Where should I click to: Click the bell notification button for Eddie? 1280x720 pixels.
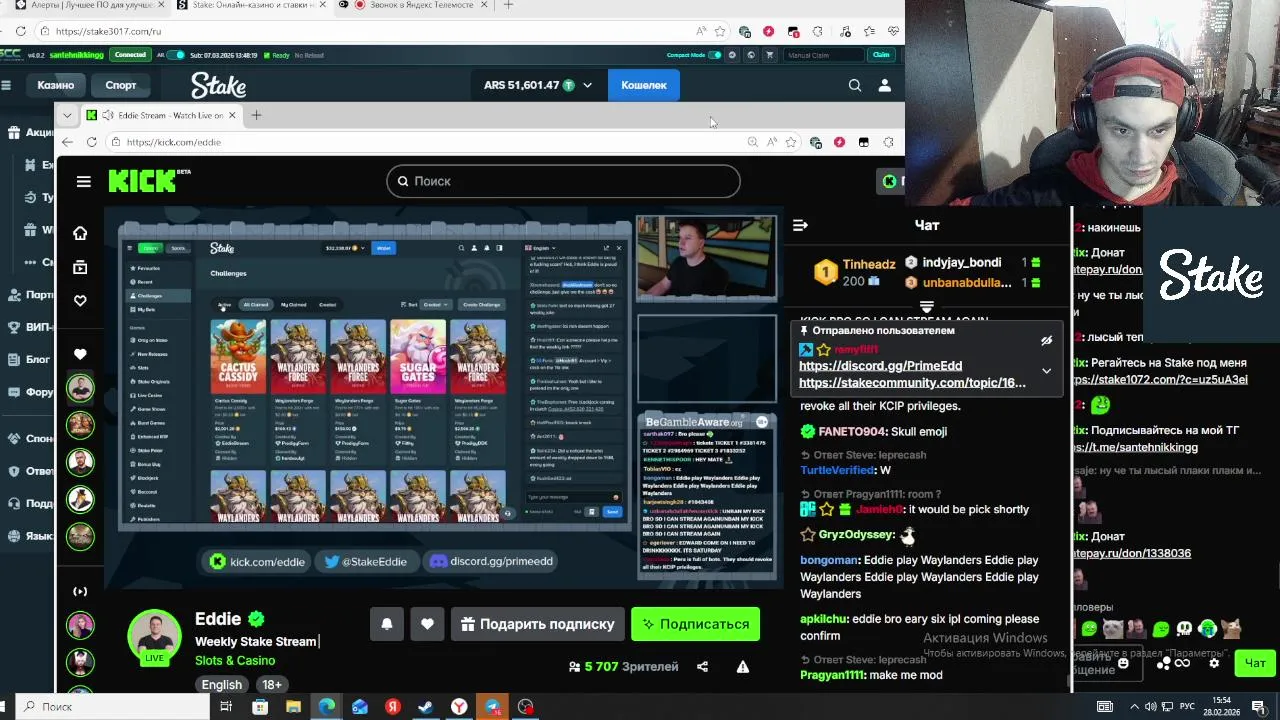[x=387, y=624]
